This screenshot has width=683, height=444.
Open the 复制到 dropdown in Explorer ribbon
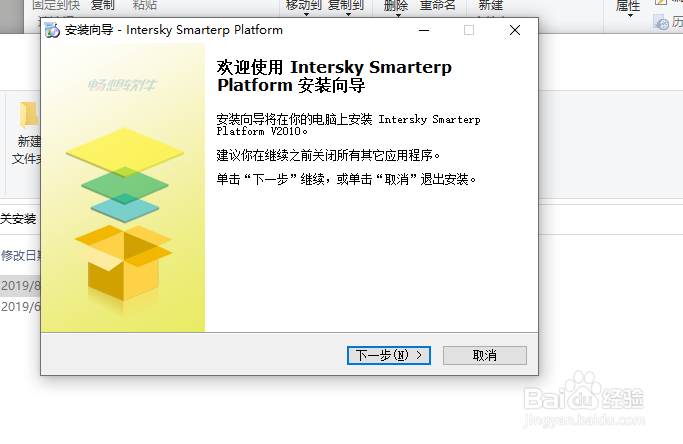(346, 7)
